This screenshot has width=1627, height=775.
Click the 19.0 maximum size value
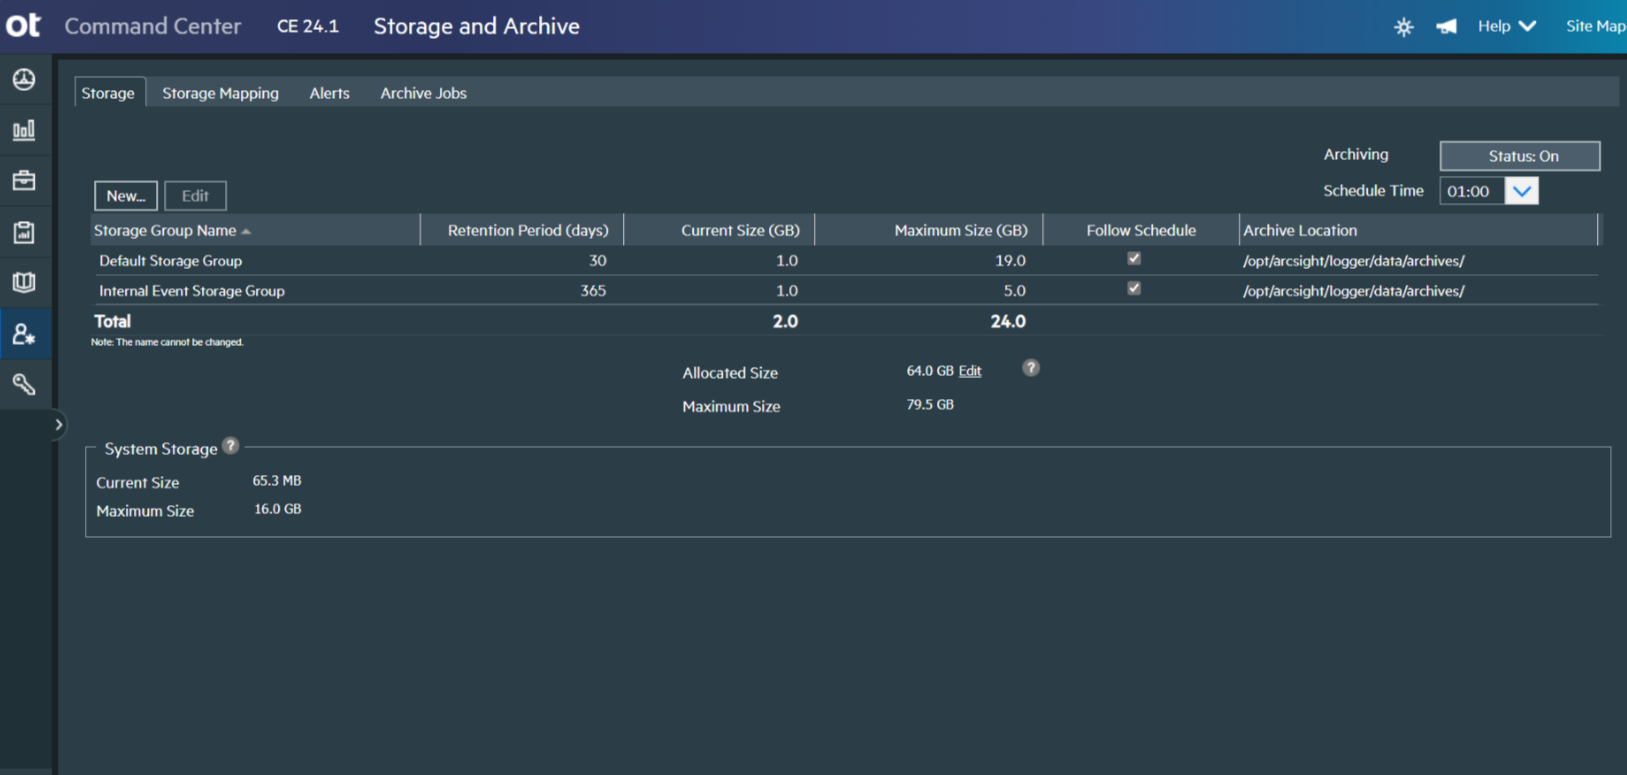tap(1010, 261)
